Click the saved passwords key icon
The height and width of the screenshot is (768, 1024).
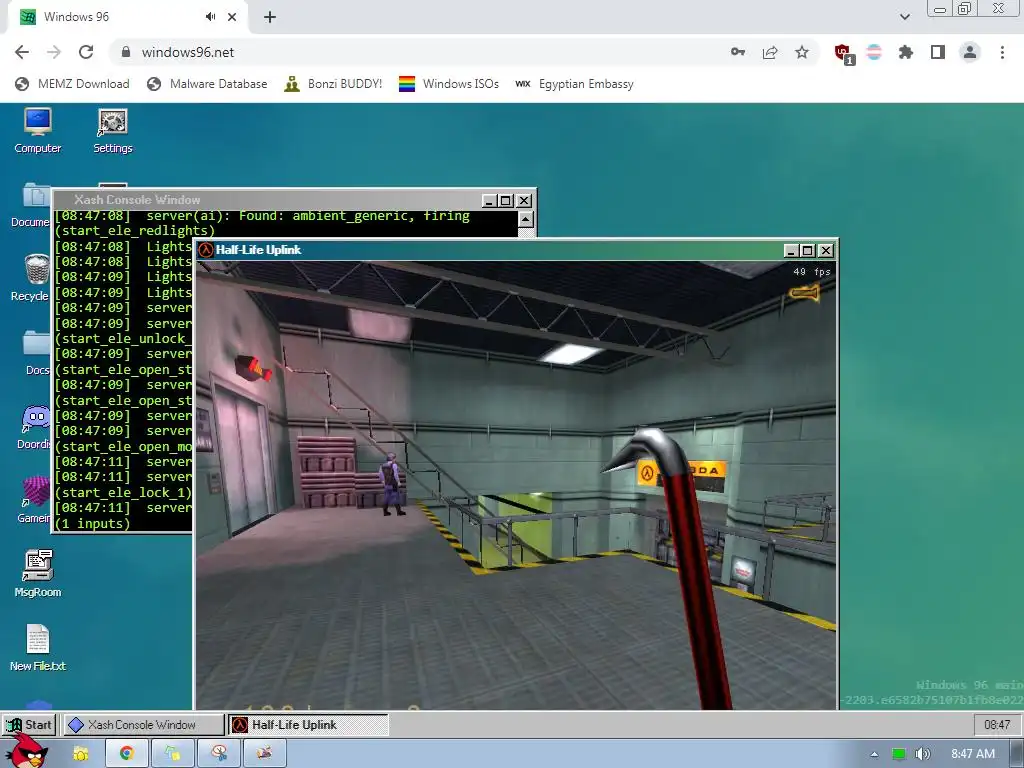(x=738, y=52)
